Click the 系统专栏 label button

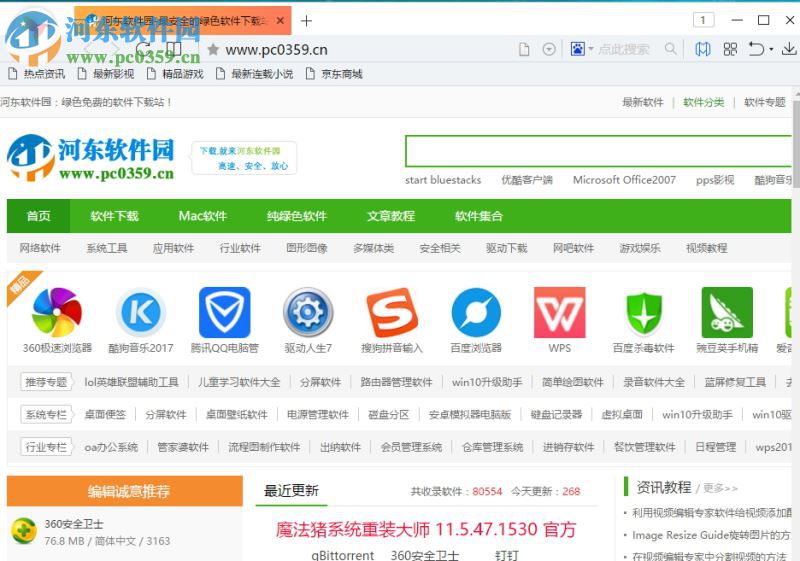click(x=46, y=415)
